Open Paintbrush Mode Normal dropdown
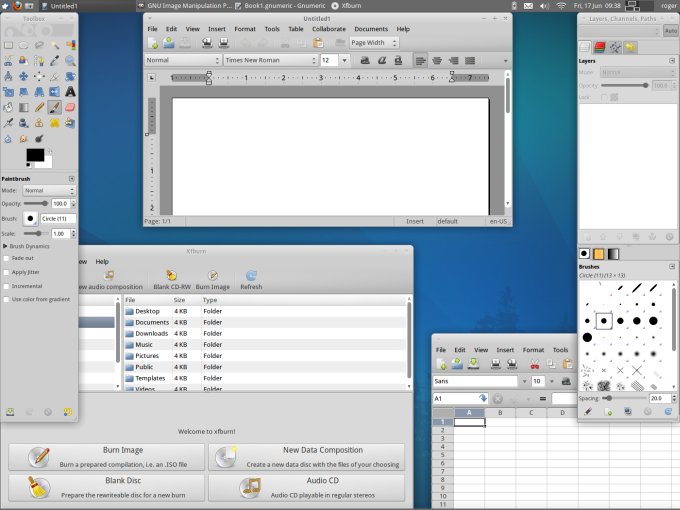Screen dimensions: 680x510 tap(49, 190)
